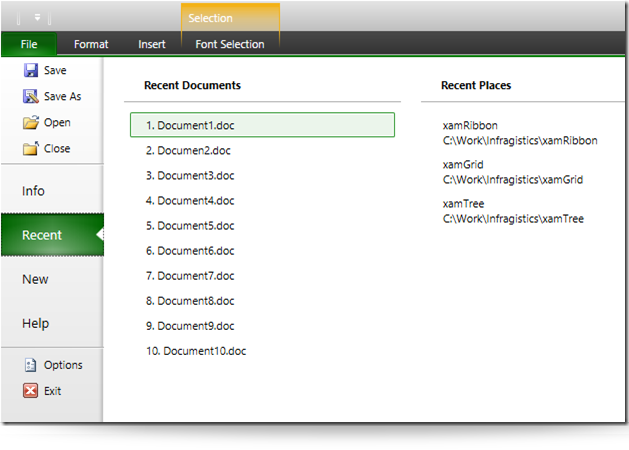Open the quick access toolbar dropdown arrow
Image resolution: width=629 pixels, height=450 pixels.
click(37, 17)
